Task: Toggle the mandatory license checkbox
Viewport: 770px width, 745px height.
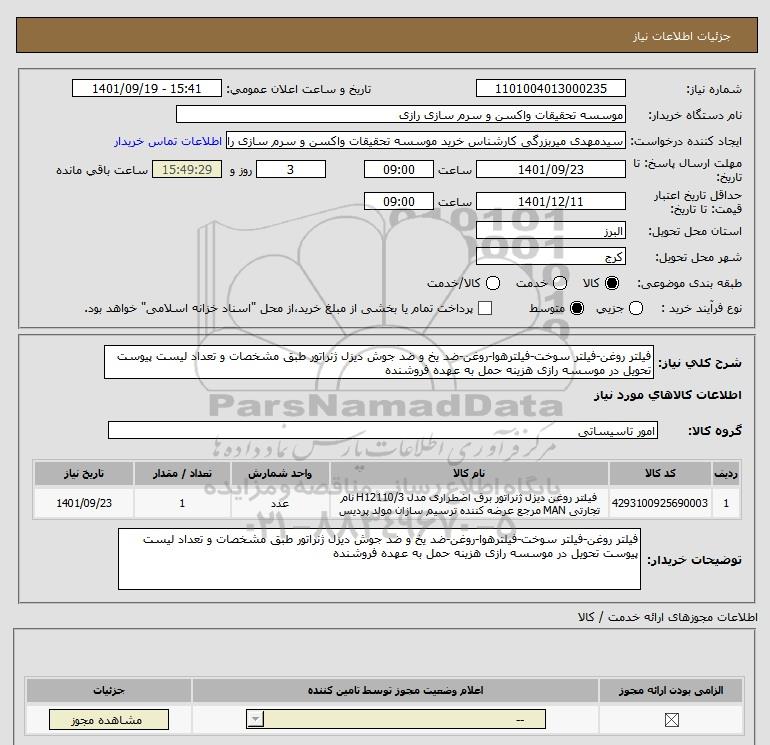Action: [671, 720]
